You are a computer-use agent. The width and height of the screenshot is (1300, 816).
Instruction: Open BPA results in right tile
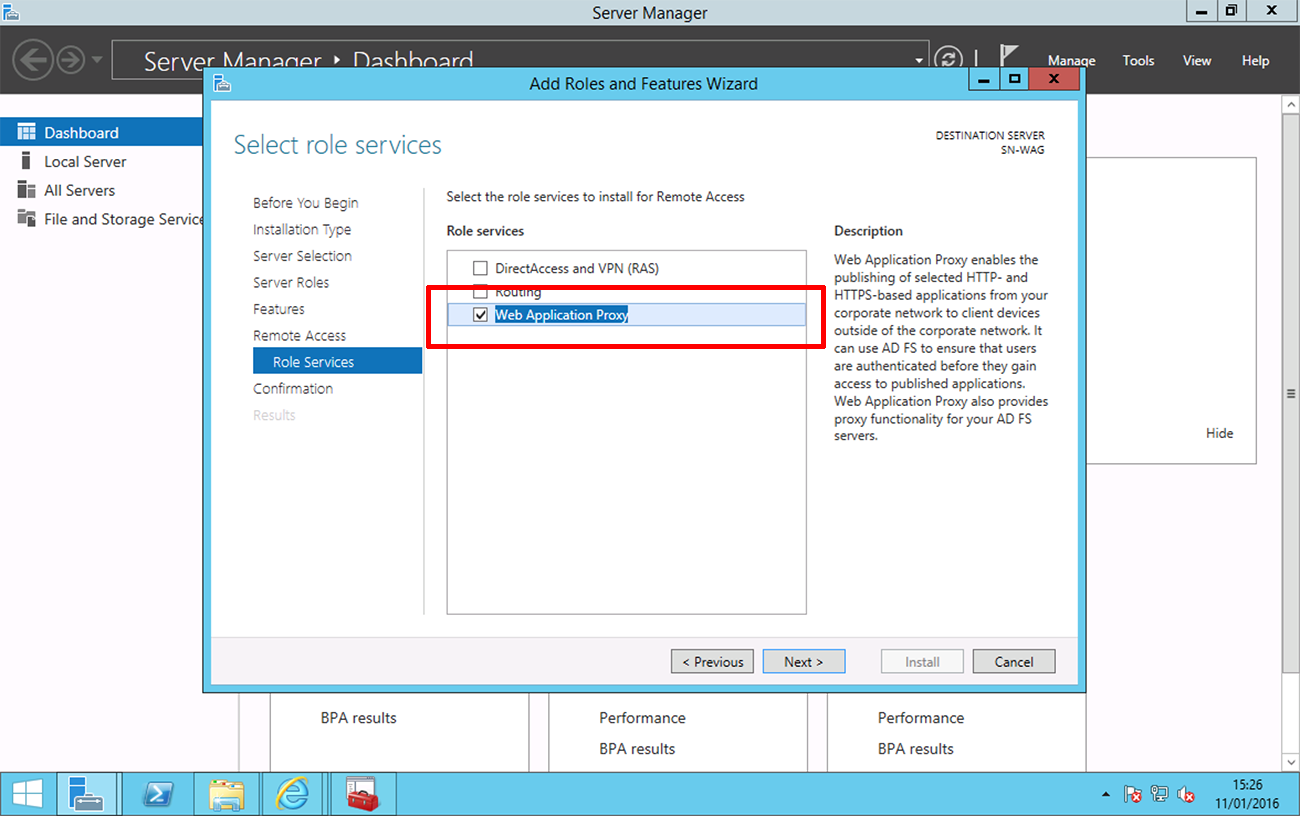pos(916,749)
